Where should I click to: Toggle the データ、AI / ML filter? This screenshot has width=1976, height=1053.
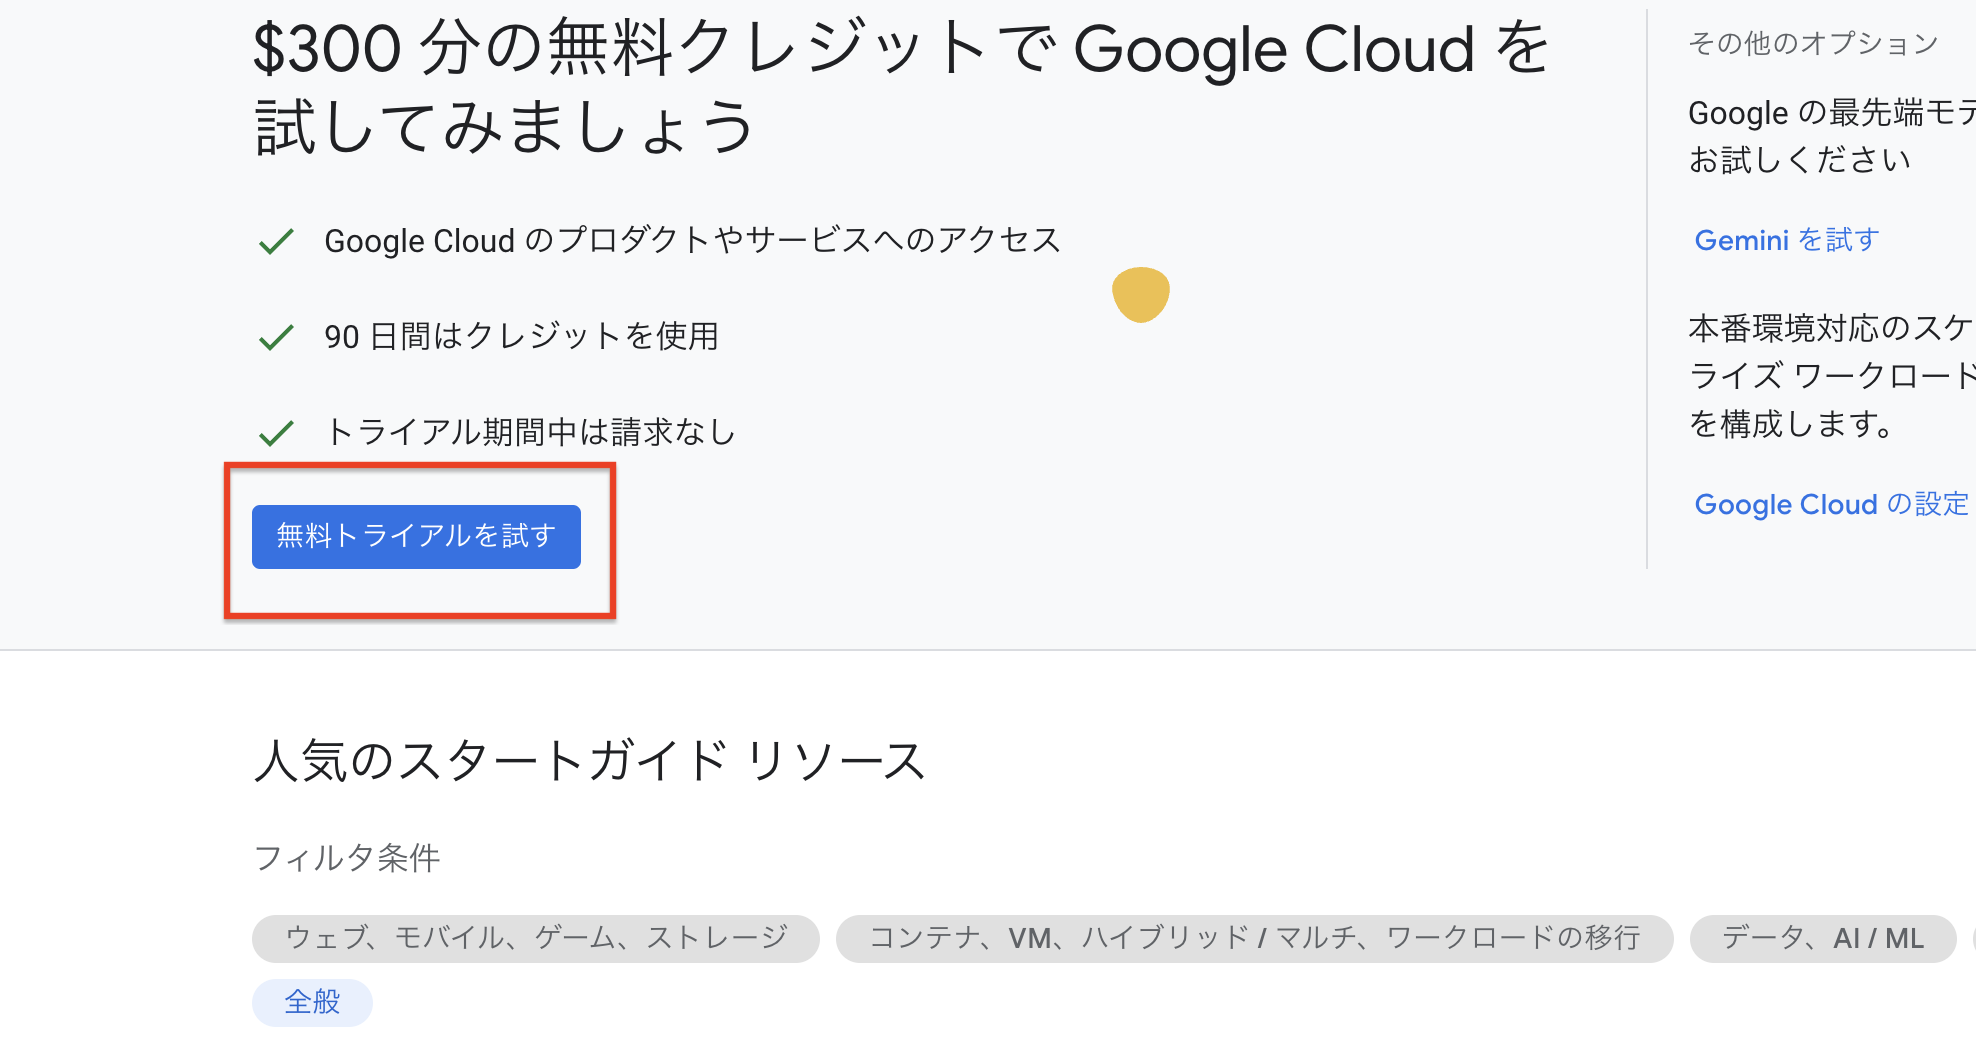coord(1821,938)
